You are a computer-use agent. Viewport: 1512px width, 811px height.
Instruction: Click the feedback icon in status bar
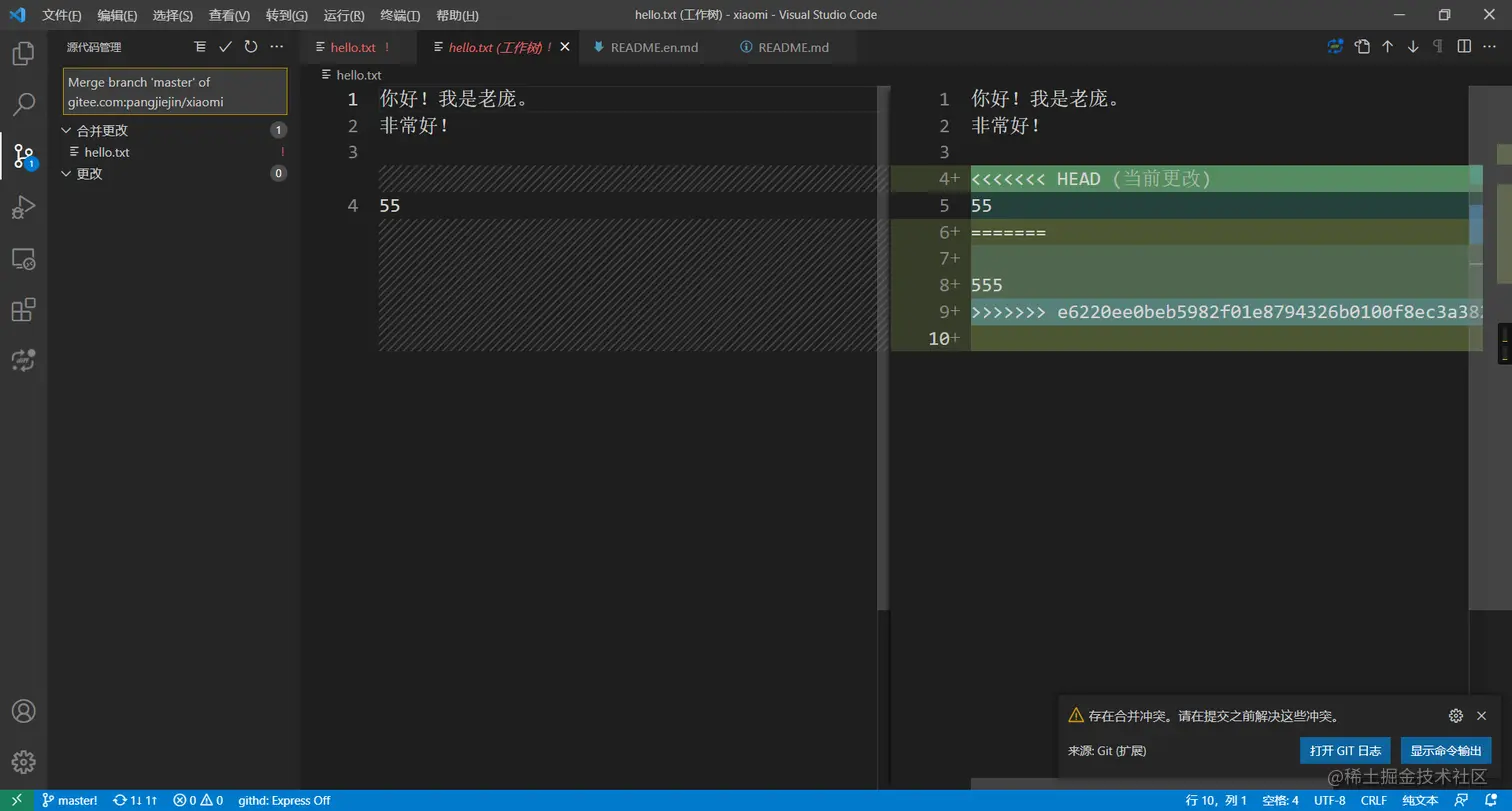pos(1461,800)
